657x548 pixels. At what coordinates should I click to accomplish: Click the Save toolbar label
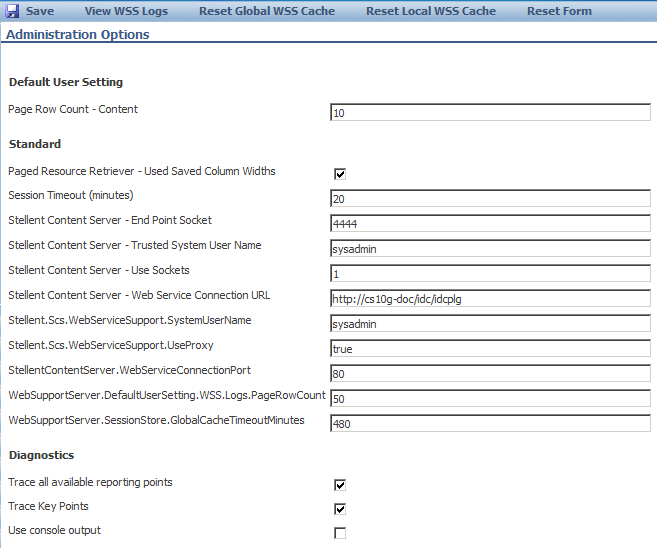(40, 11)
